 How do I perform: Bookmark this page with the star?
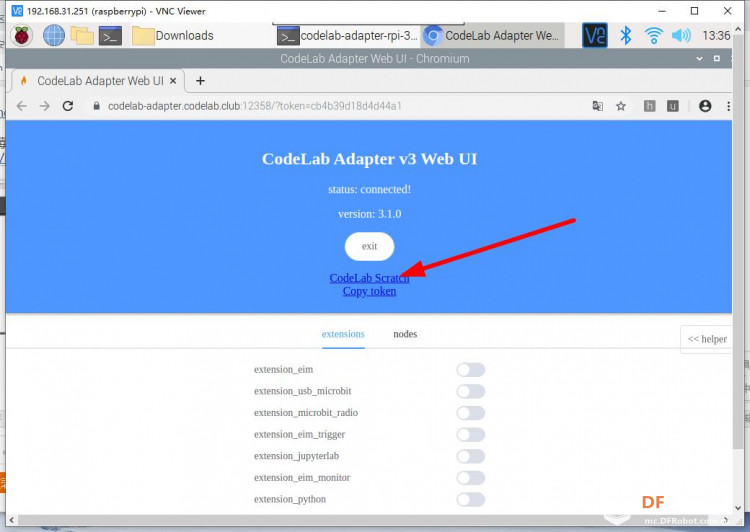[621, 106]
